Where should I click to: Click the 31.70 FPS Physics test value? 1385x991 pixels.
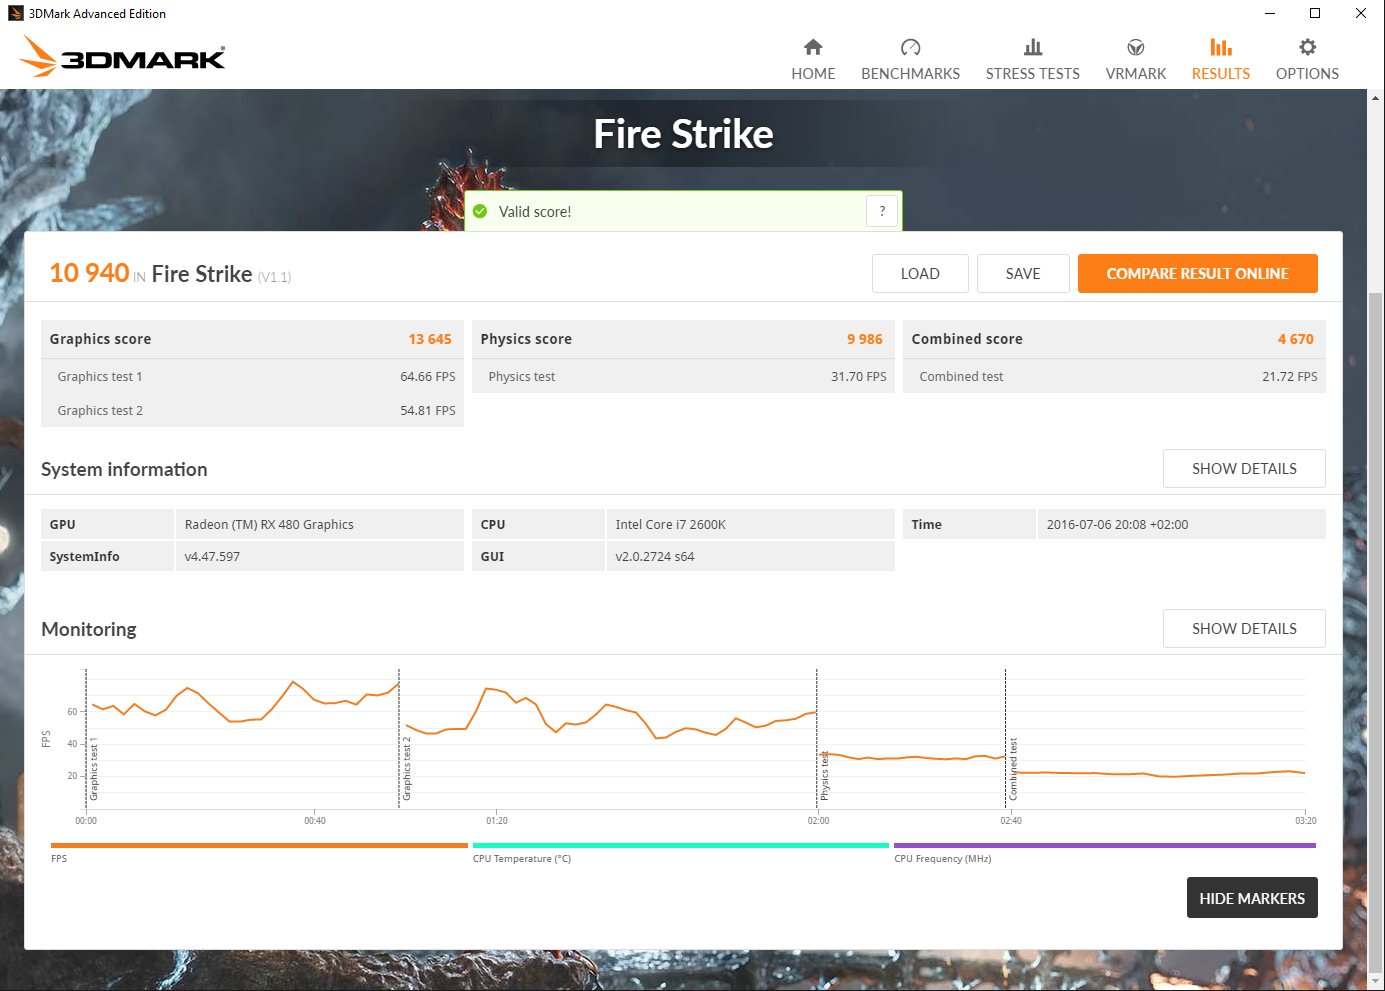click(x=859, y=376)
